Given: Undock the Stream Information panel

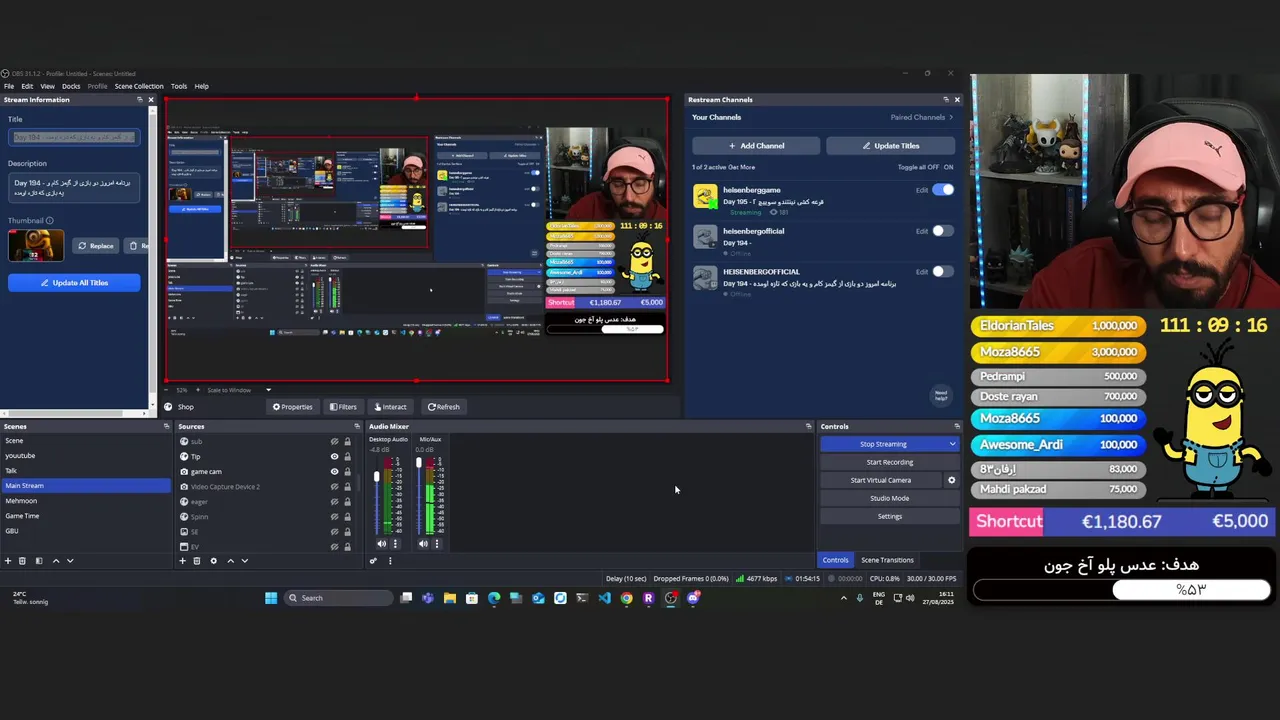Looking at the screenshot, I should [x=140, y=99].
